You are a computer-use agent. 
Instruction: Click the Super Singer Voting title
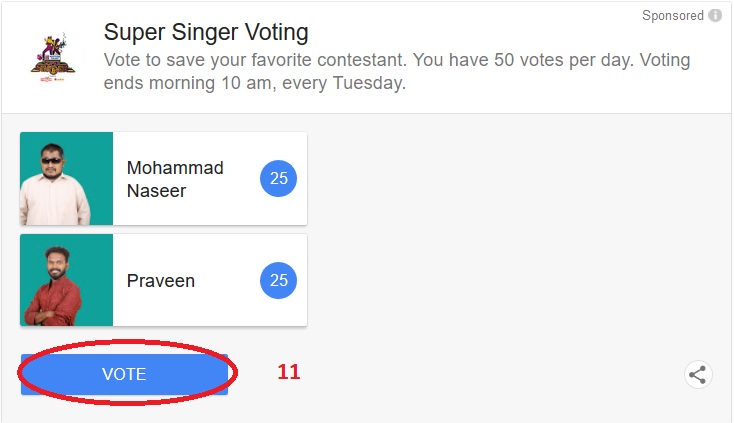(206, 32)
